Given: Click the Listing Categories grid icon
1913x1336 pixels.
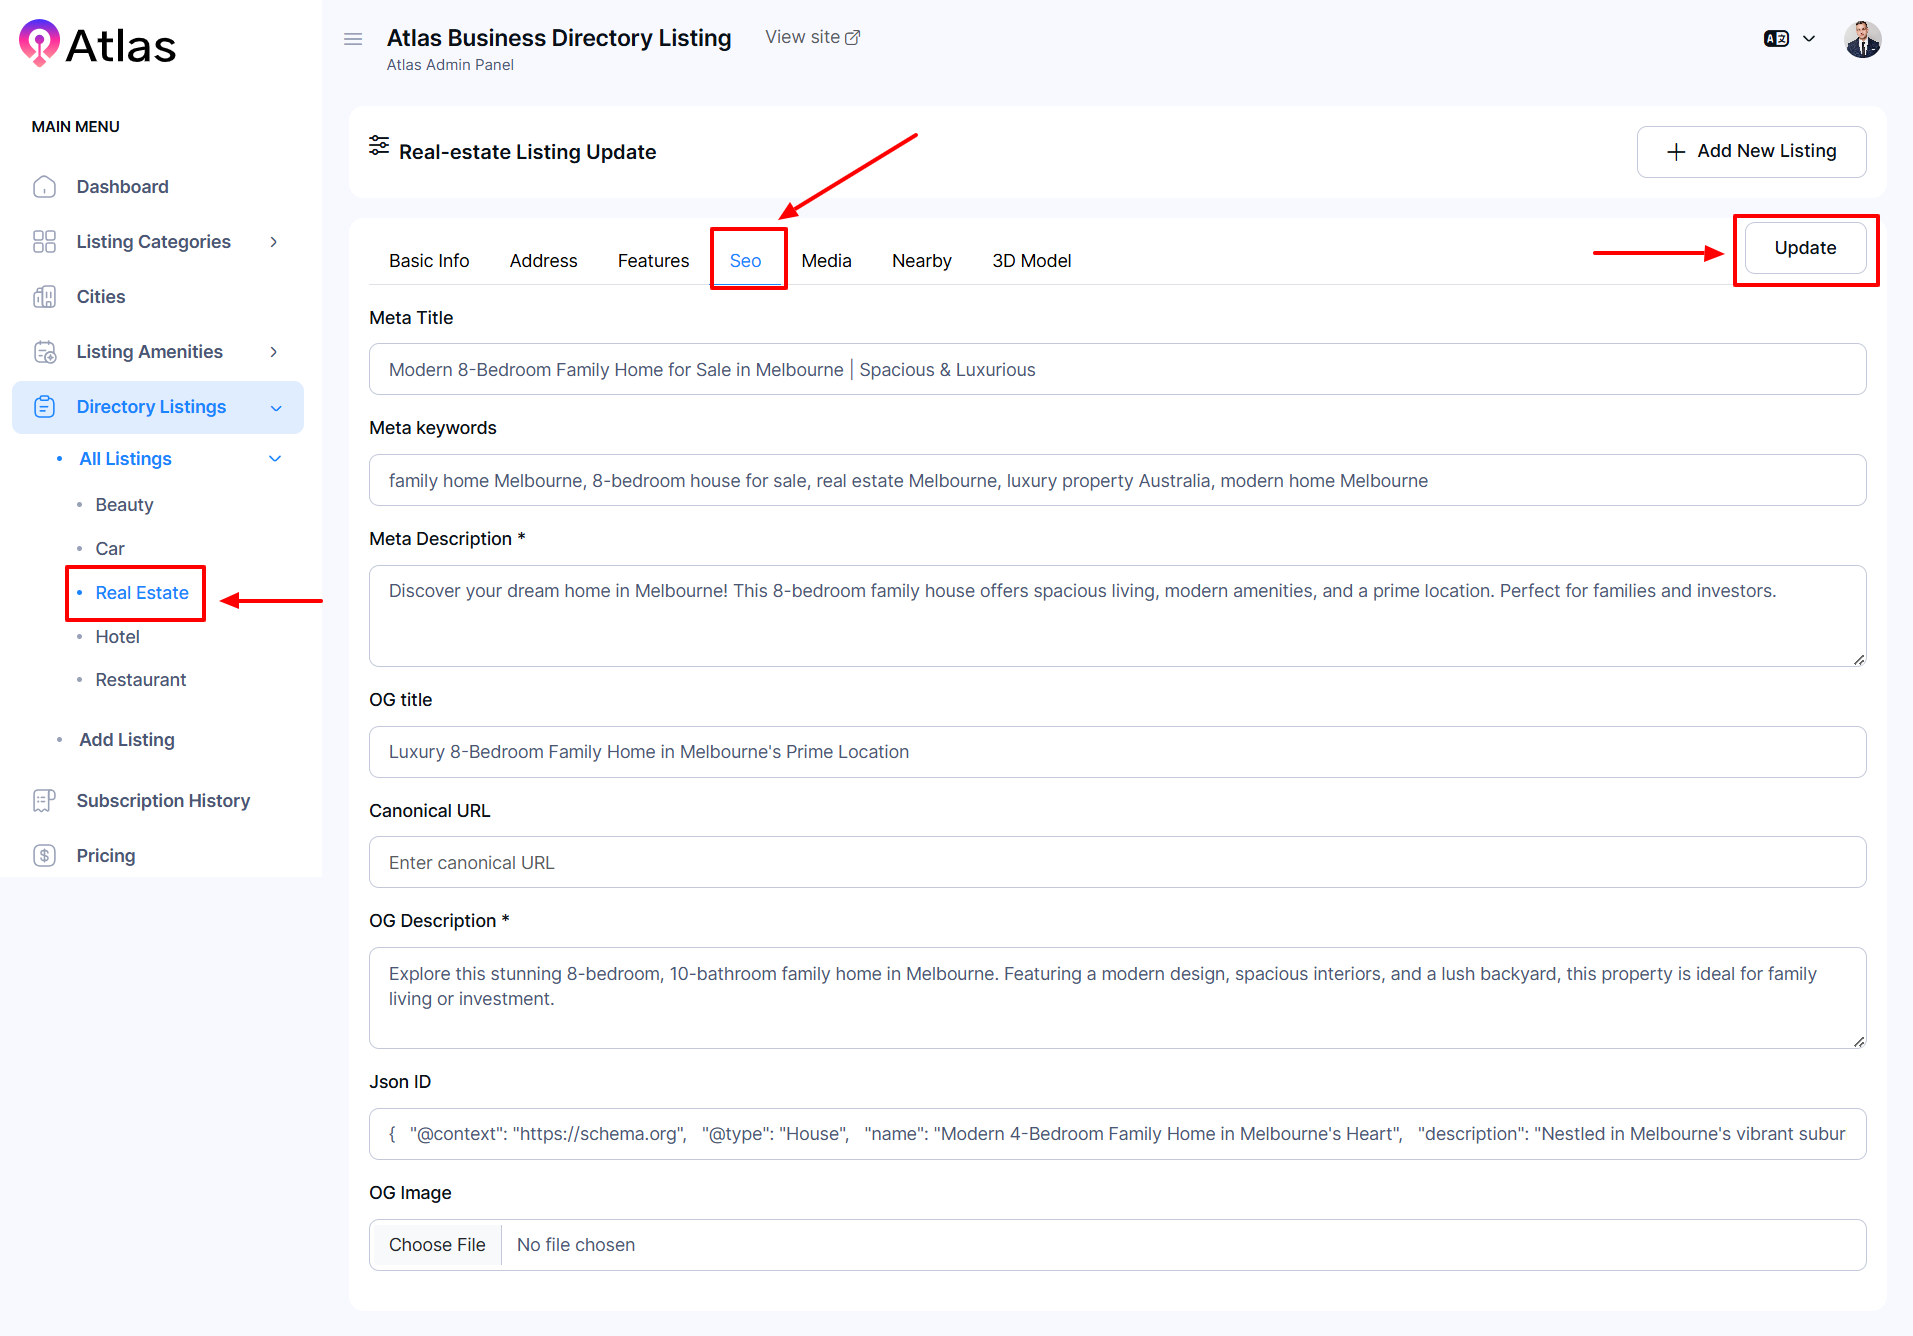Looking at the screenshot, I should pyautogui.click(x=44, y=242).
